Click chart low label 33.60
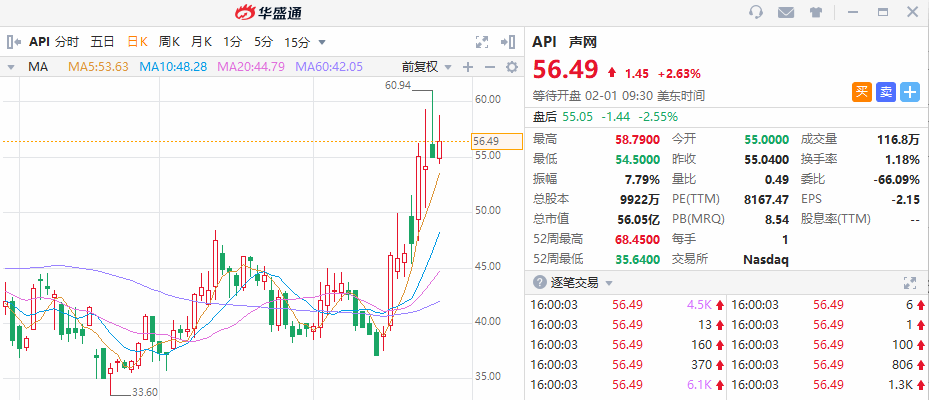The height and width of the screenshot is (400, 929). click(x=145, y=392)
